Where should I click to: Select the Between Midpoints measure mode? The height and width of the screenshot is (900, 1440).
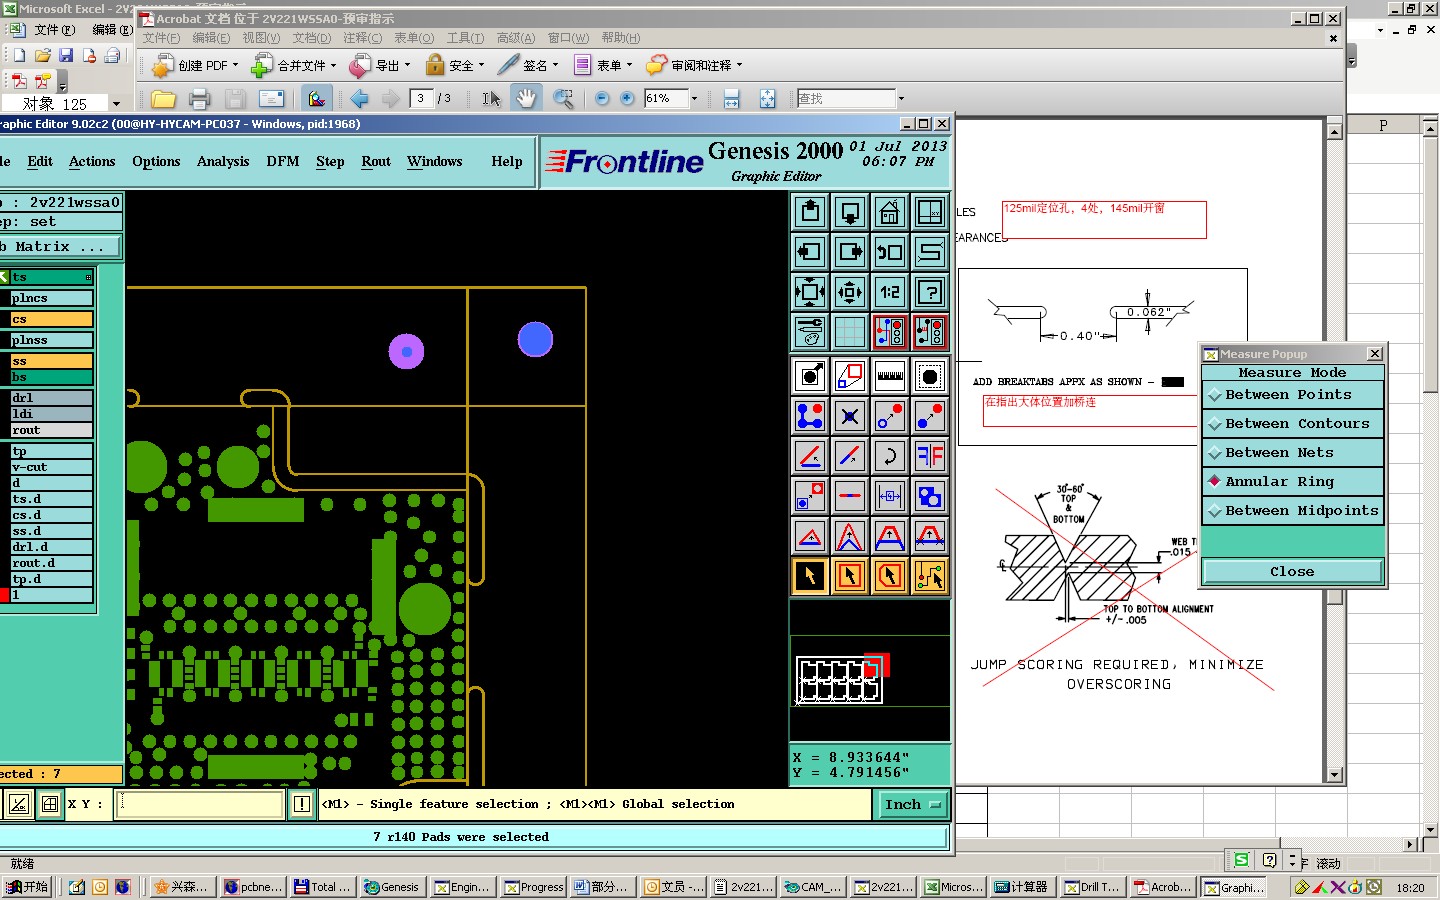[x=1293, y=511]
